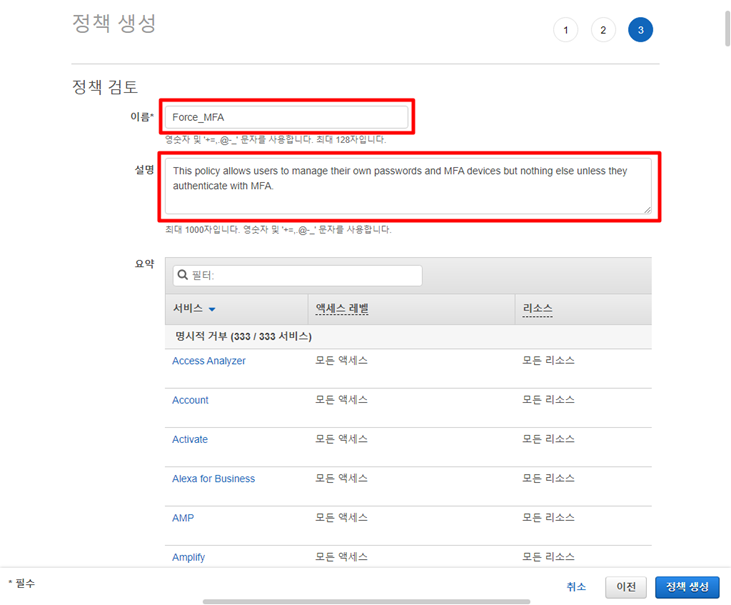Click the * 필수 required note
Viewport: 731px width, 605px height.
coord(21,583)
